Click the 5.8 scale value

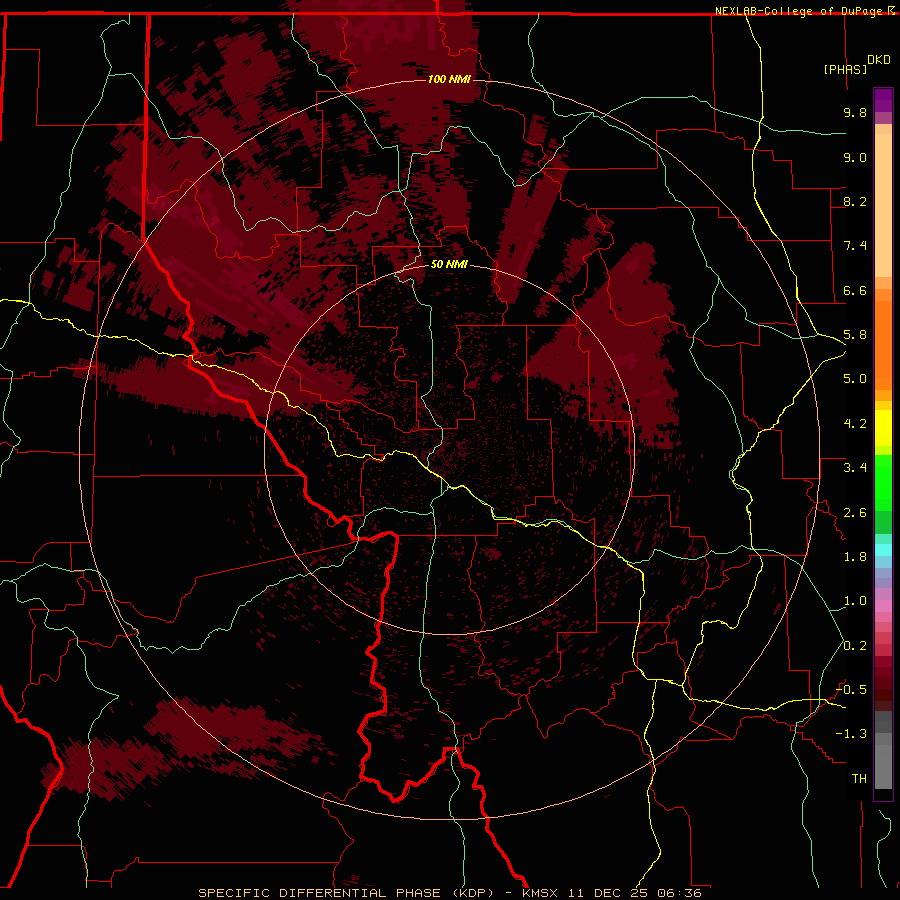[855, 335]
